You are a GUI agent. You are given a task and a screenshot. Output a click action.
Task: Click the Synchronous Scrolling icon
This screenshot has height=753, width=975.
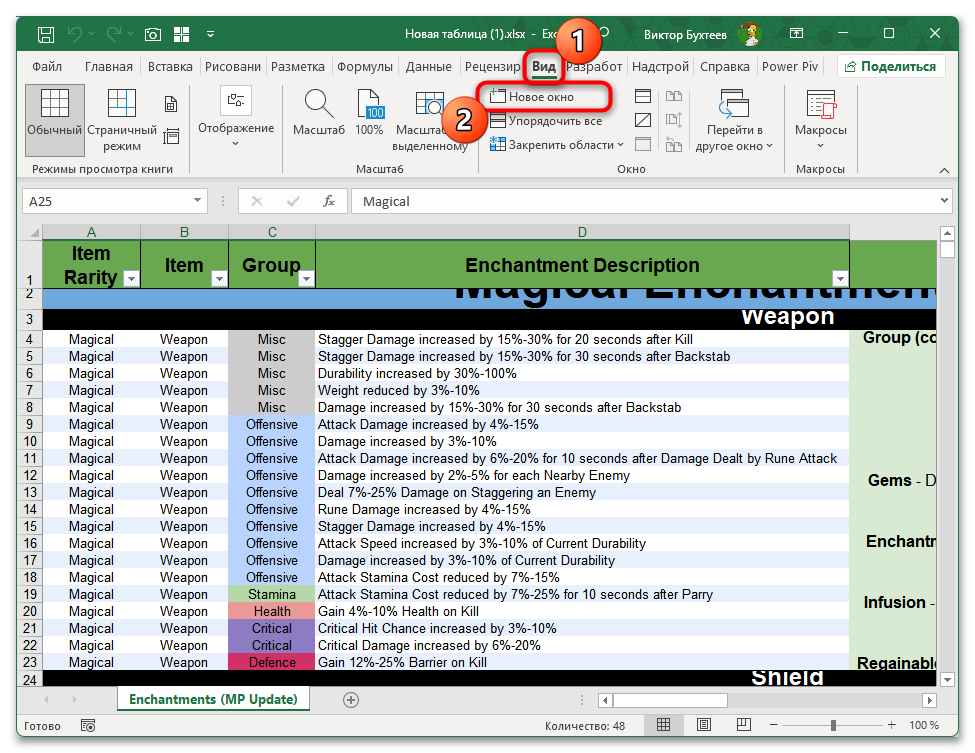pyautogui.click(x=674, y=120)
